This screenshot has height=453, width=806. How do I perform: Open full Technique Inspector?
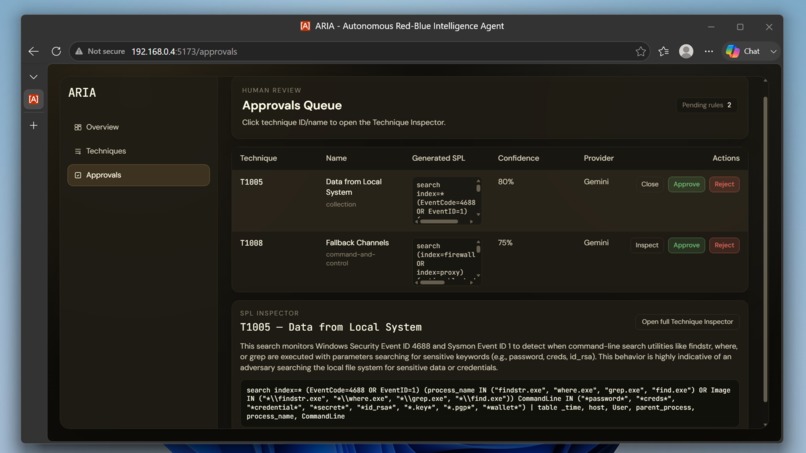pos(687,322)
